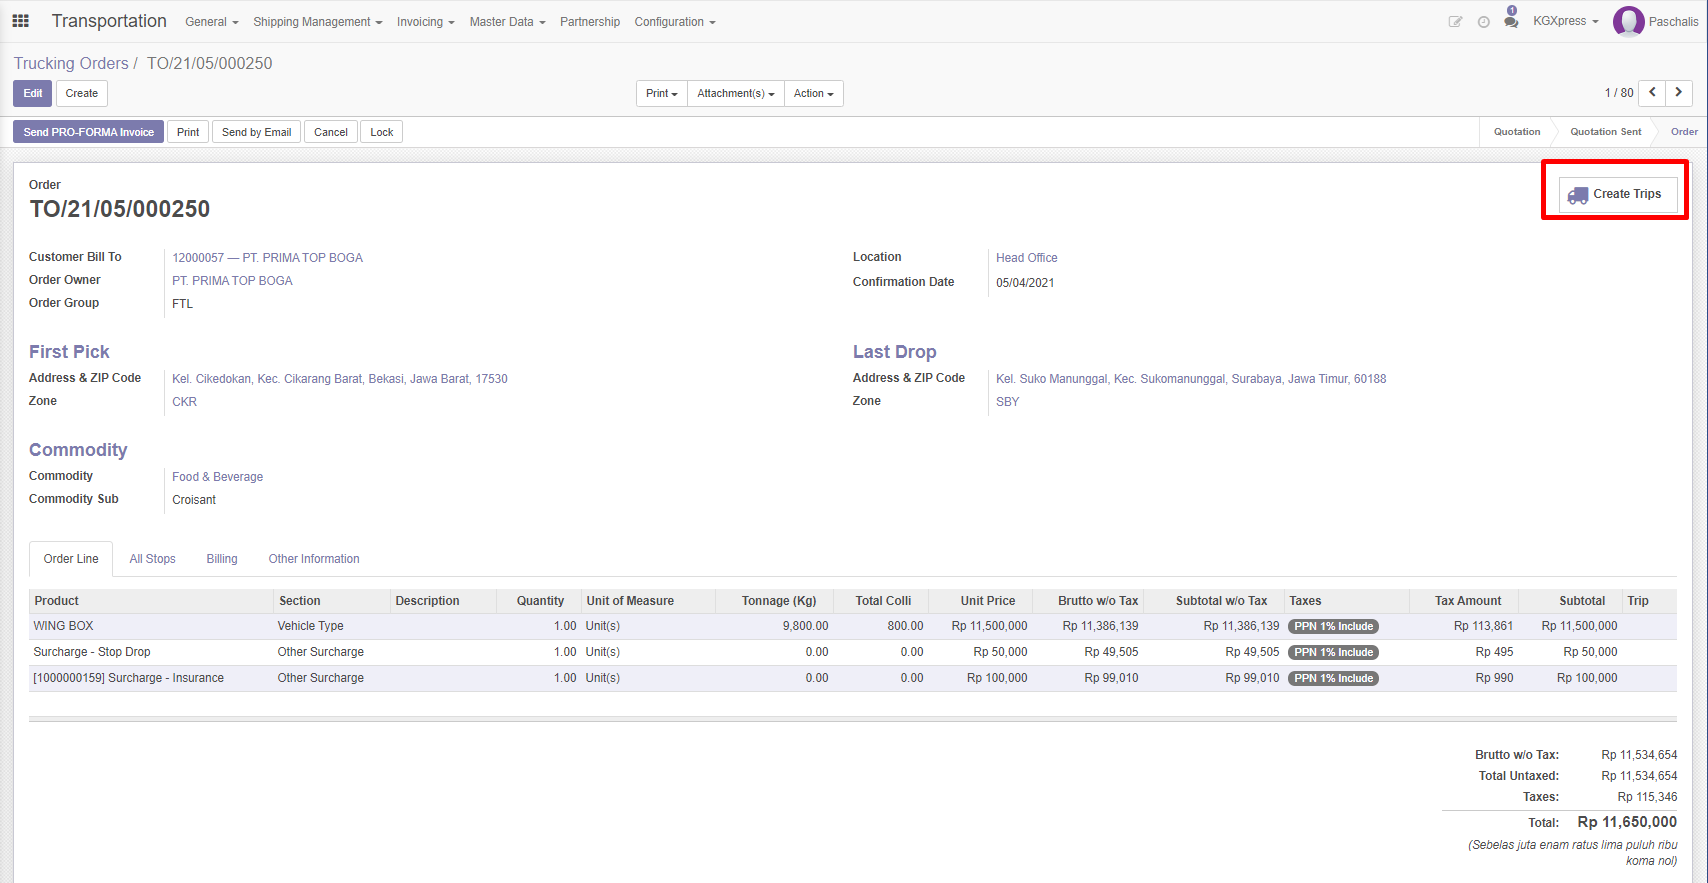Click PPN 1% Include tag in Stop Drop row

1334,652
